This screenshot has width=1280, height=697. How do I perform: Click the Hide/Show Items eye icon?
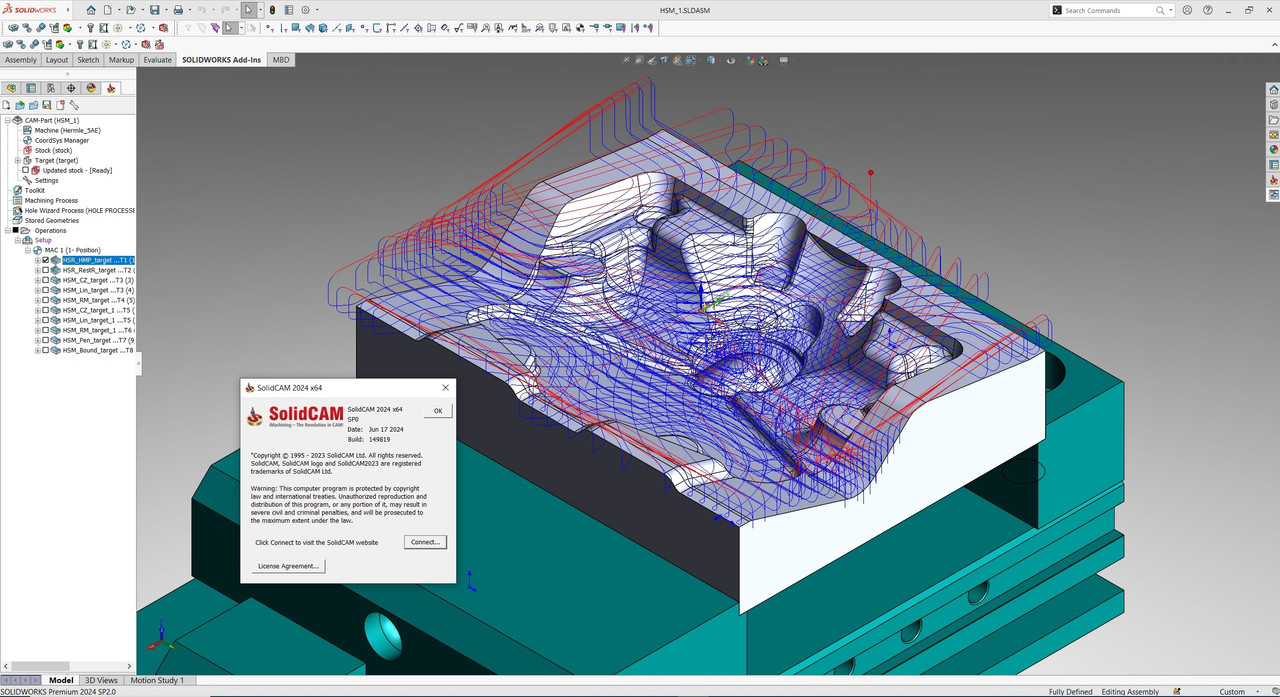[731, 60]
